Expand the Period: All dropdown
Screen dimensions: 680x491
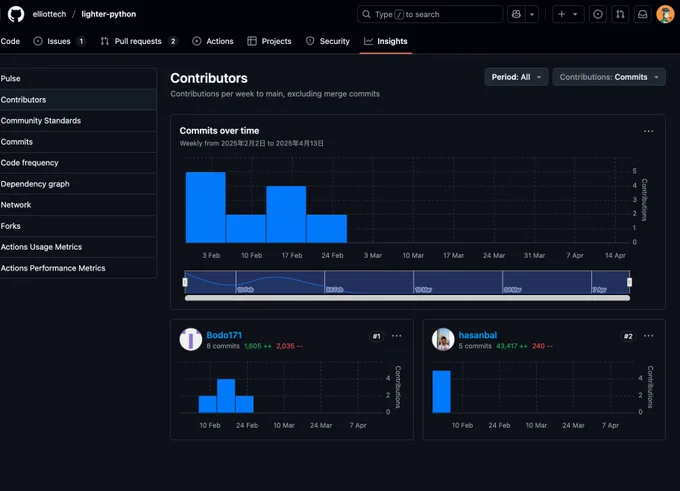(516, 77)
